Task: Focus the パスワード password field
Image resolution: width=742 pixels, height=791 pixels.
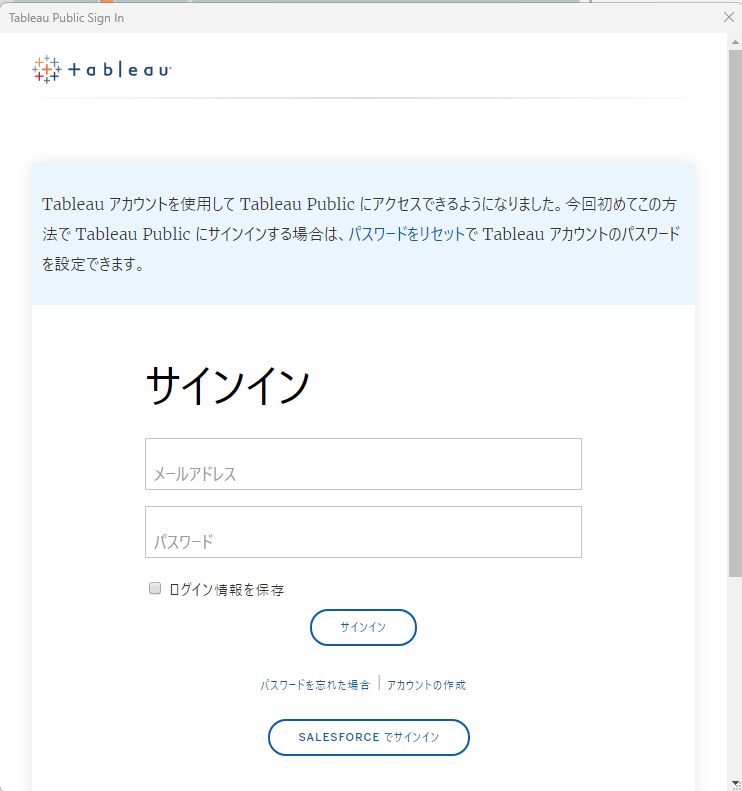Action: [x=363, y=532]
